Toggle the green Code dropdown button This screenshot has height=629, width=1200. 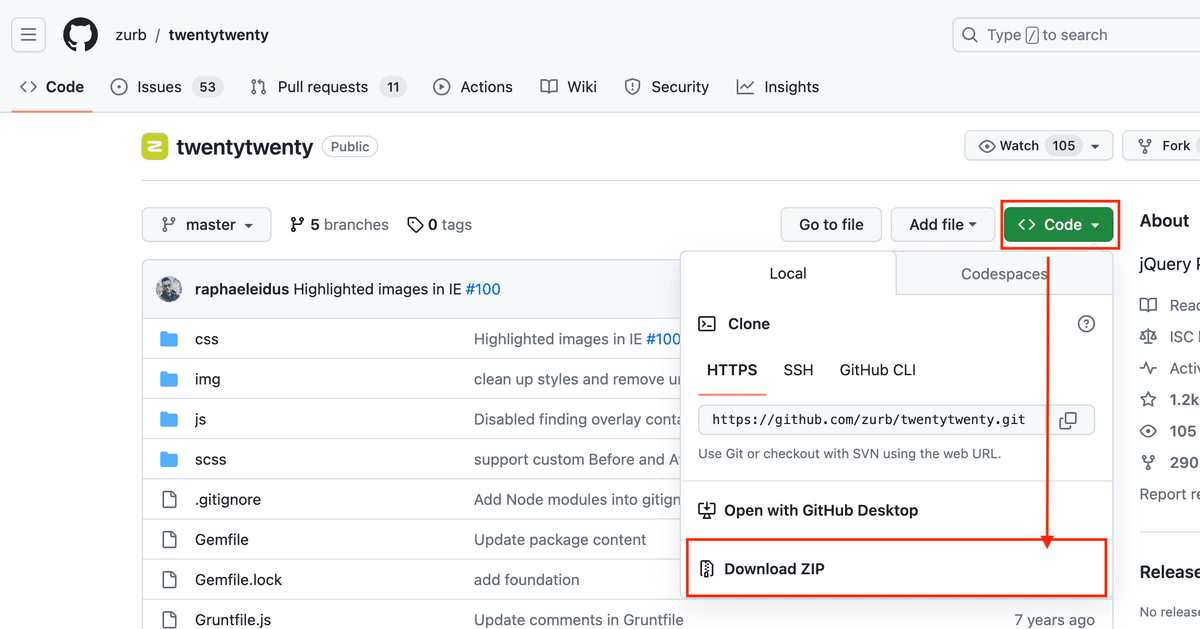coord(1058,224)
